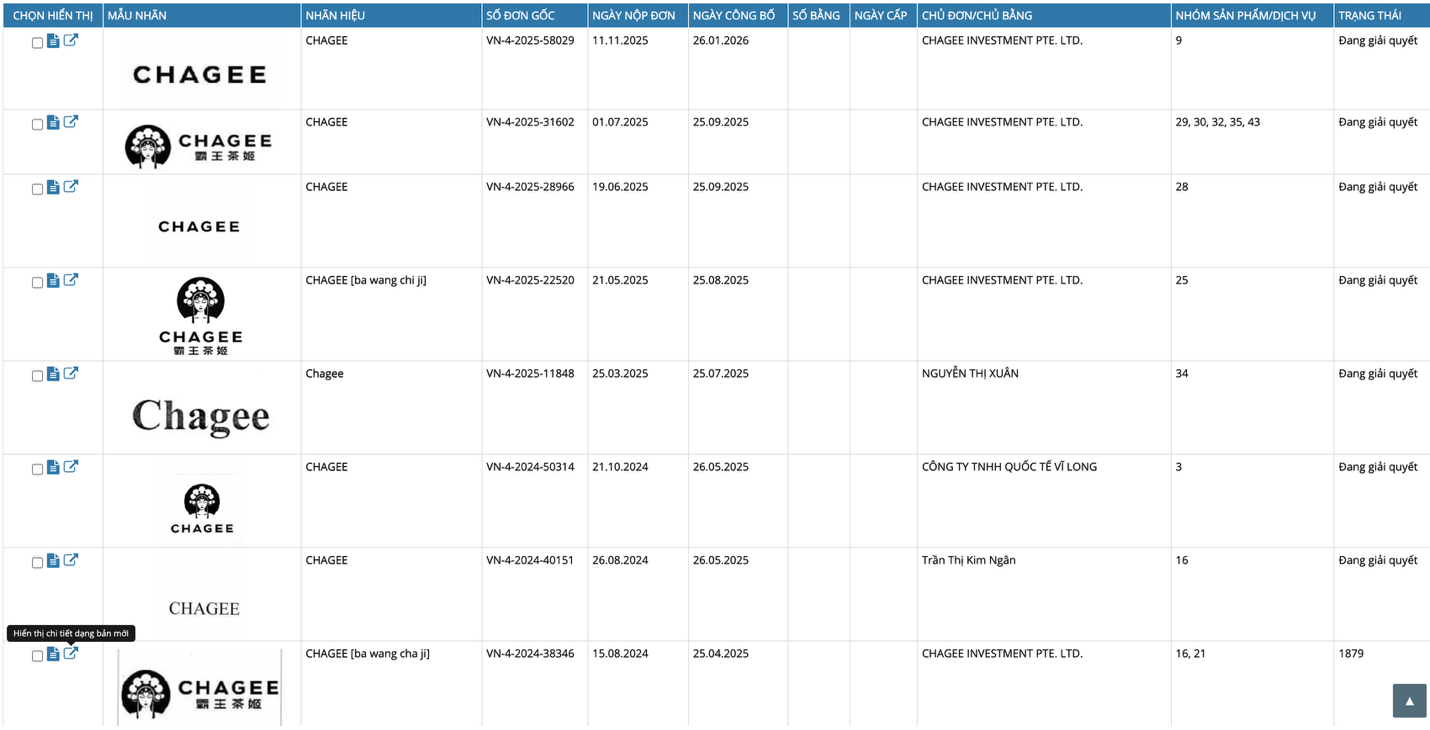
Task: Open the trademark image for VN-4-2024-38346
Action: click(200, 688)
